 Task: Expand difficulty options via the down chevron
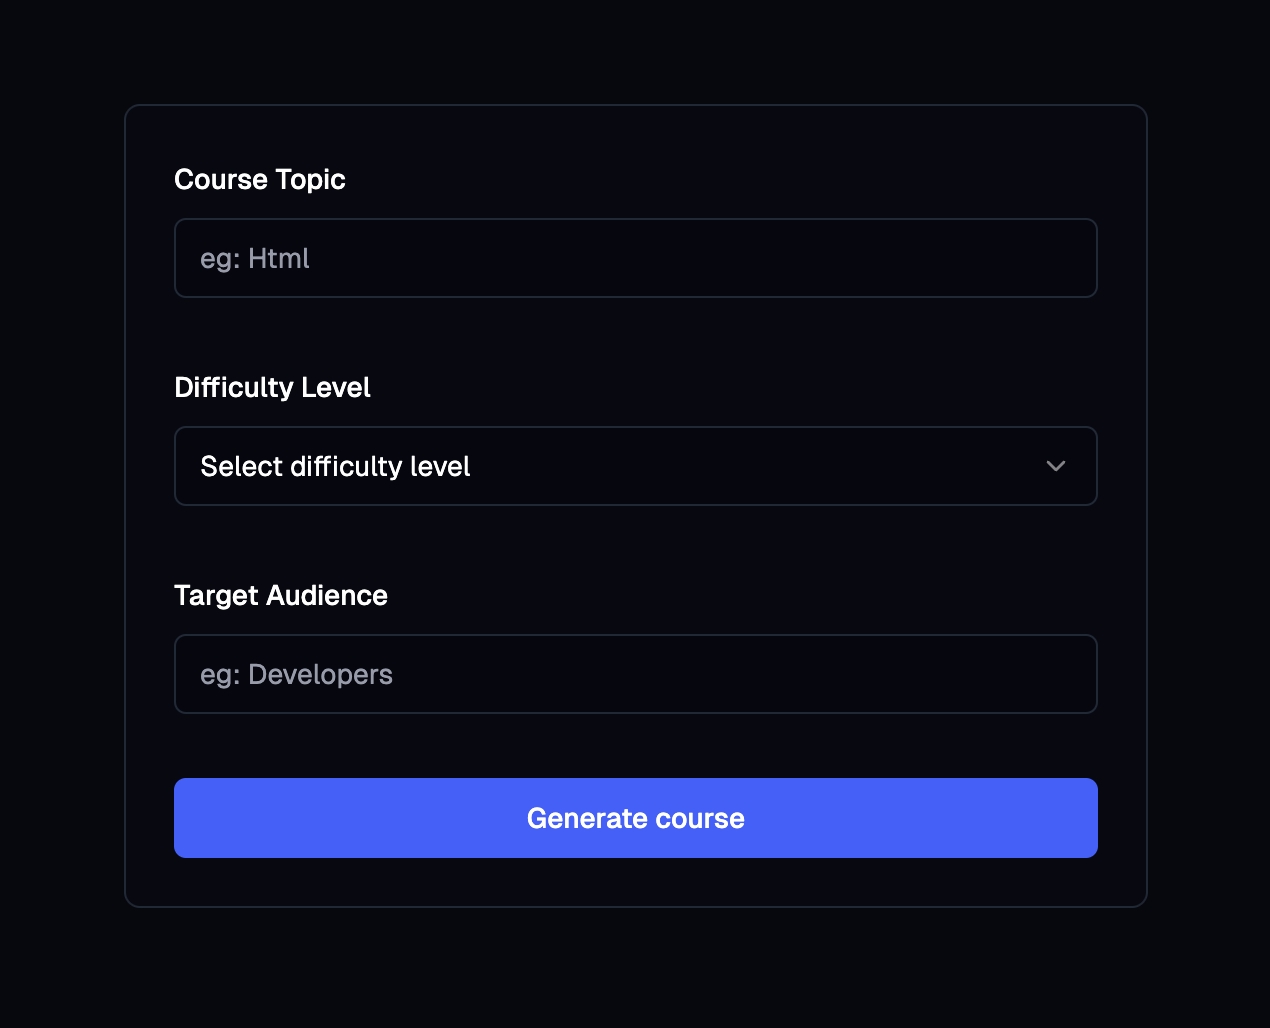pos(1055,466)
